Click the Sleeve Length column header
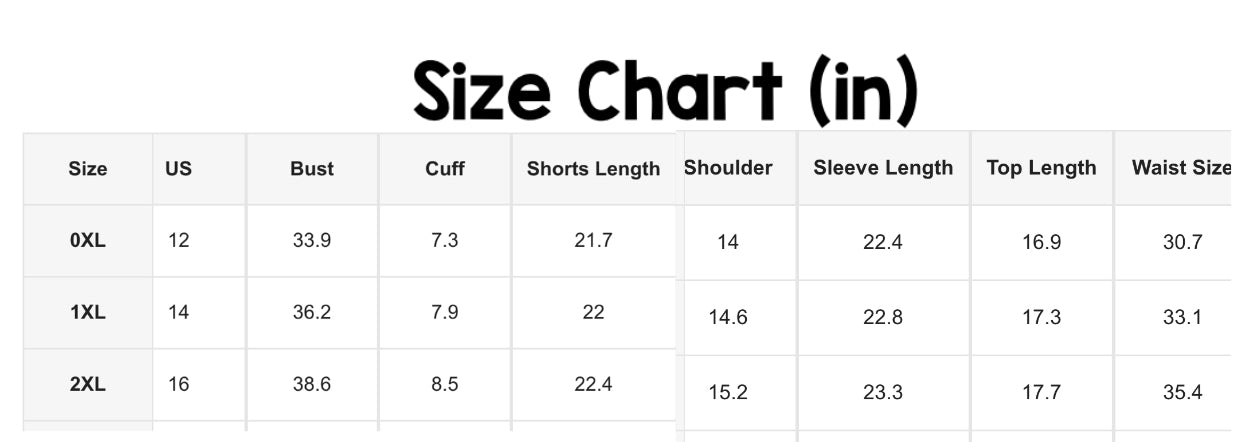This screenshot has width=1240, height=442. [x=883, y=167]
